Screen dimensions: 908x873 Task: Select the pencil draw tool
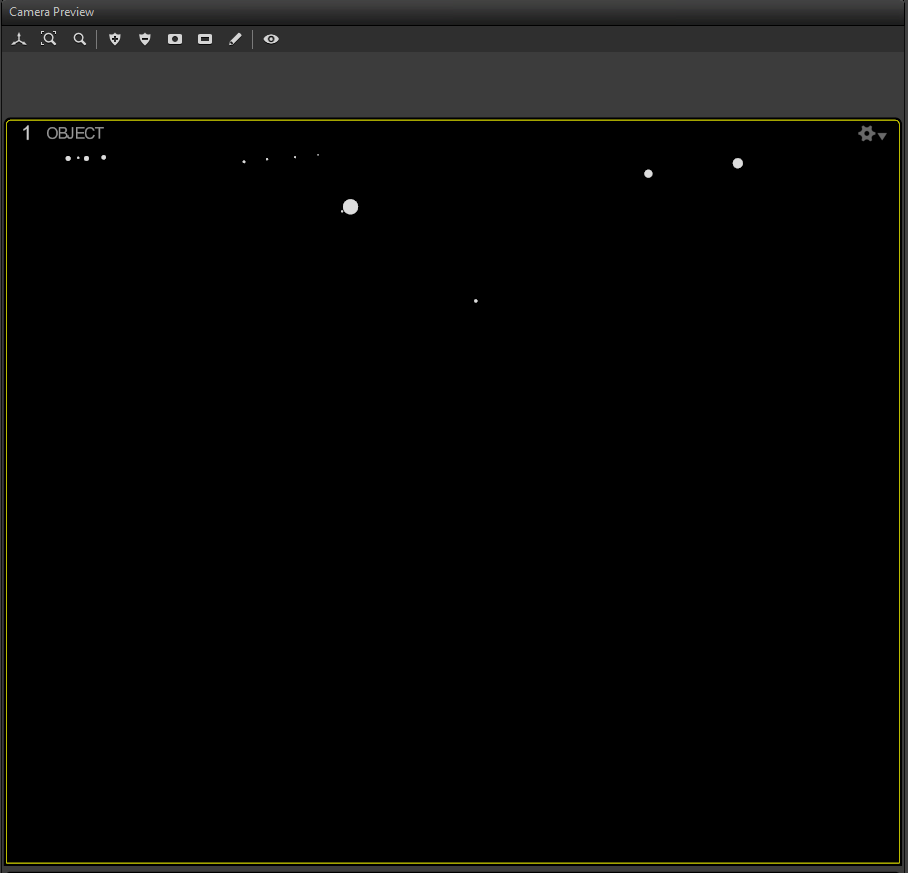pyautogui.click(x=235, y=39)
